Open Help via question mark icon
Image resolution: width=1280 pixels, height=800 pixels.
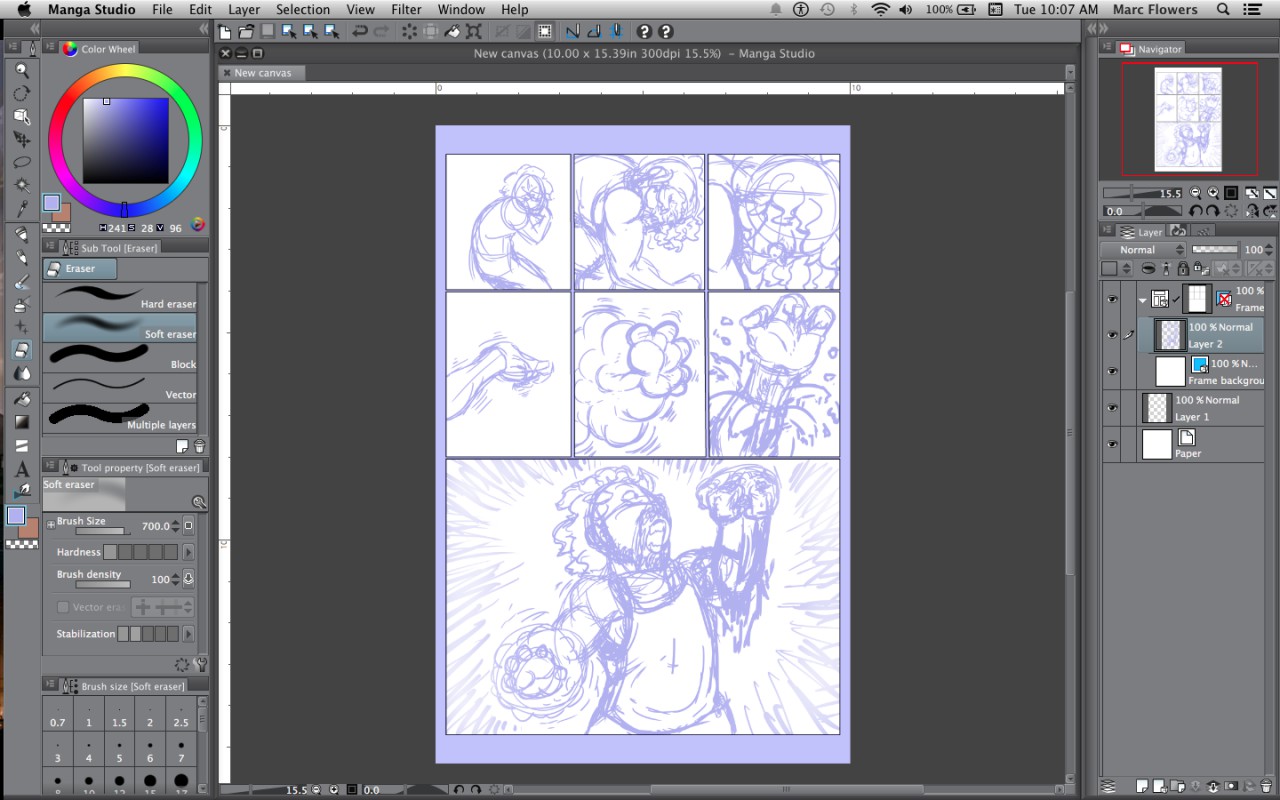tap(645, 32)
